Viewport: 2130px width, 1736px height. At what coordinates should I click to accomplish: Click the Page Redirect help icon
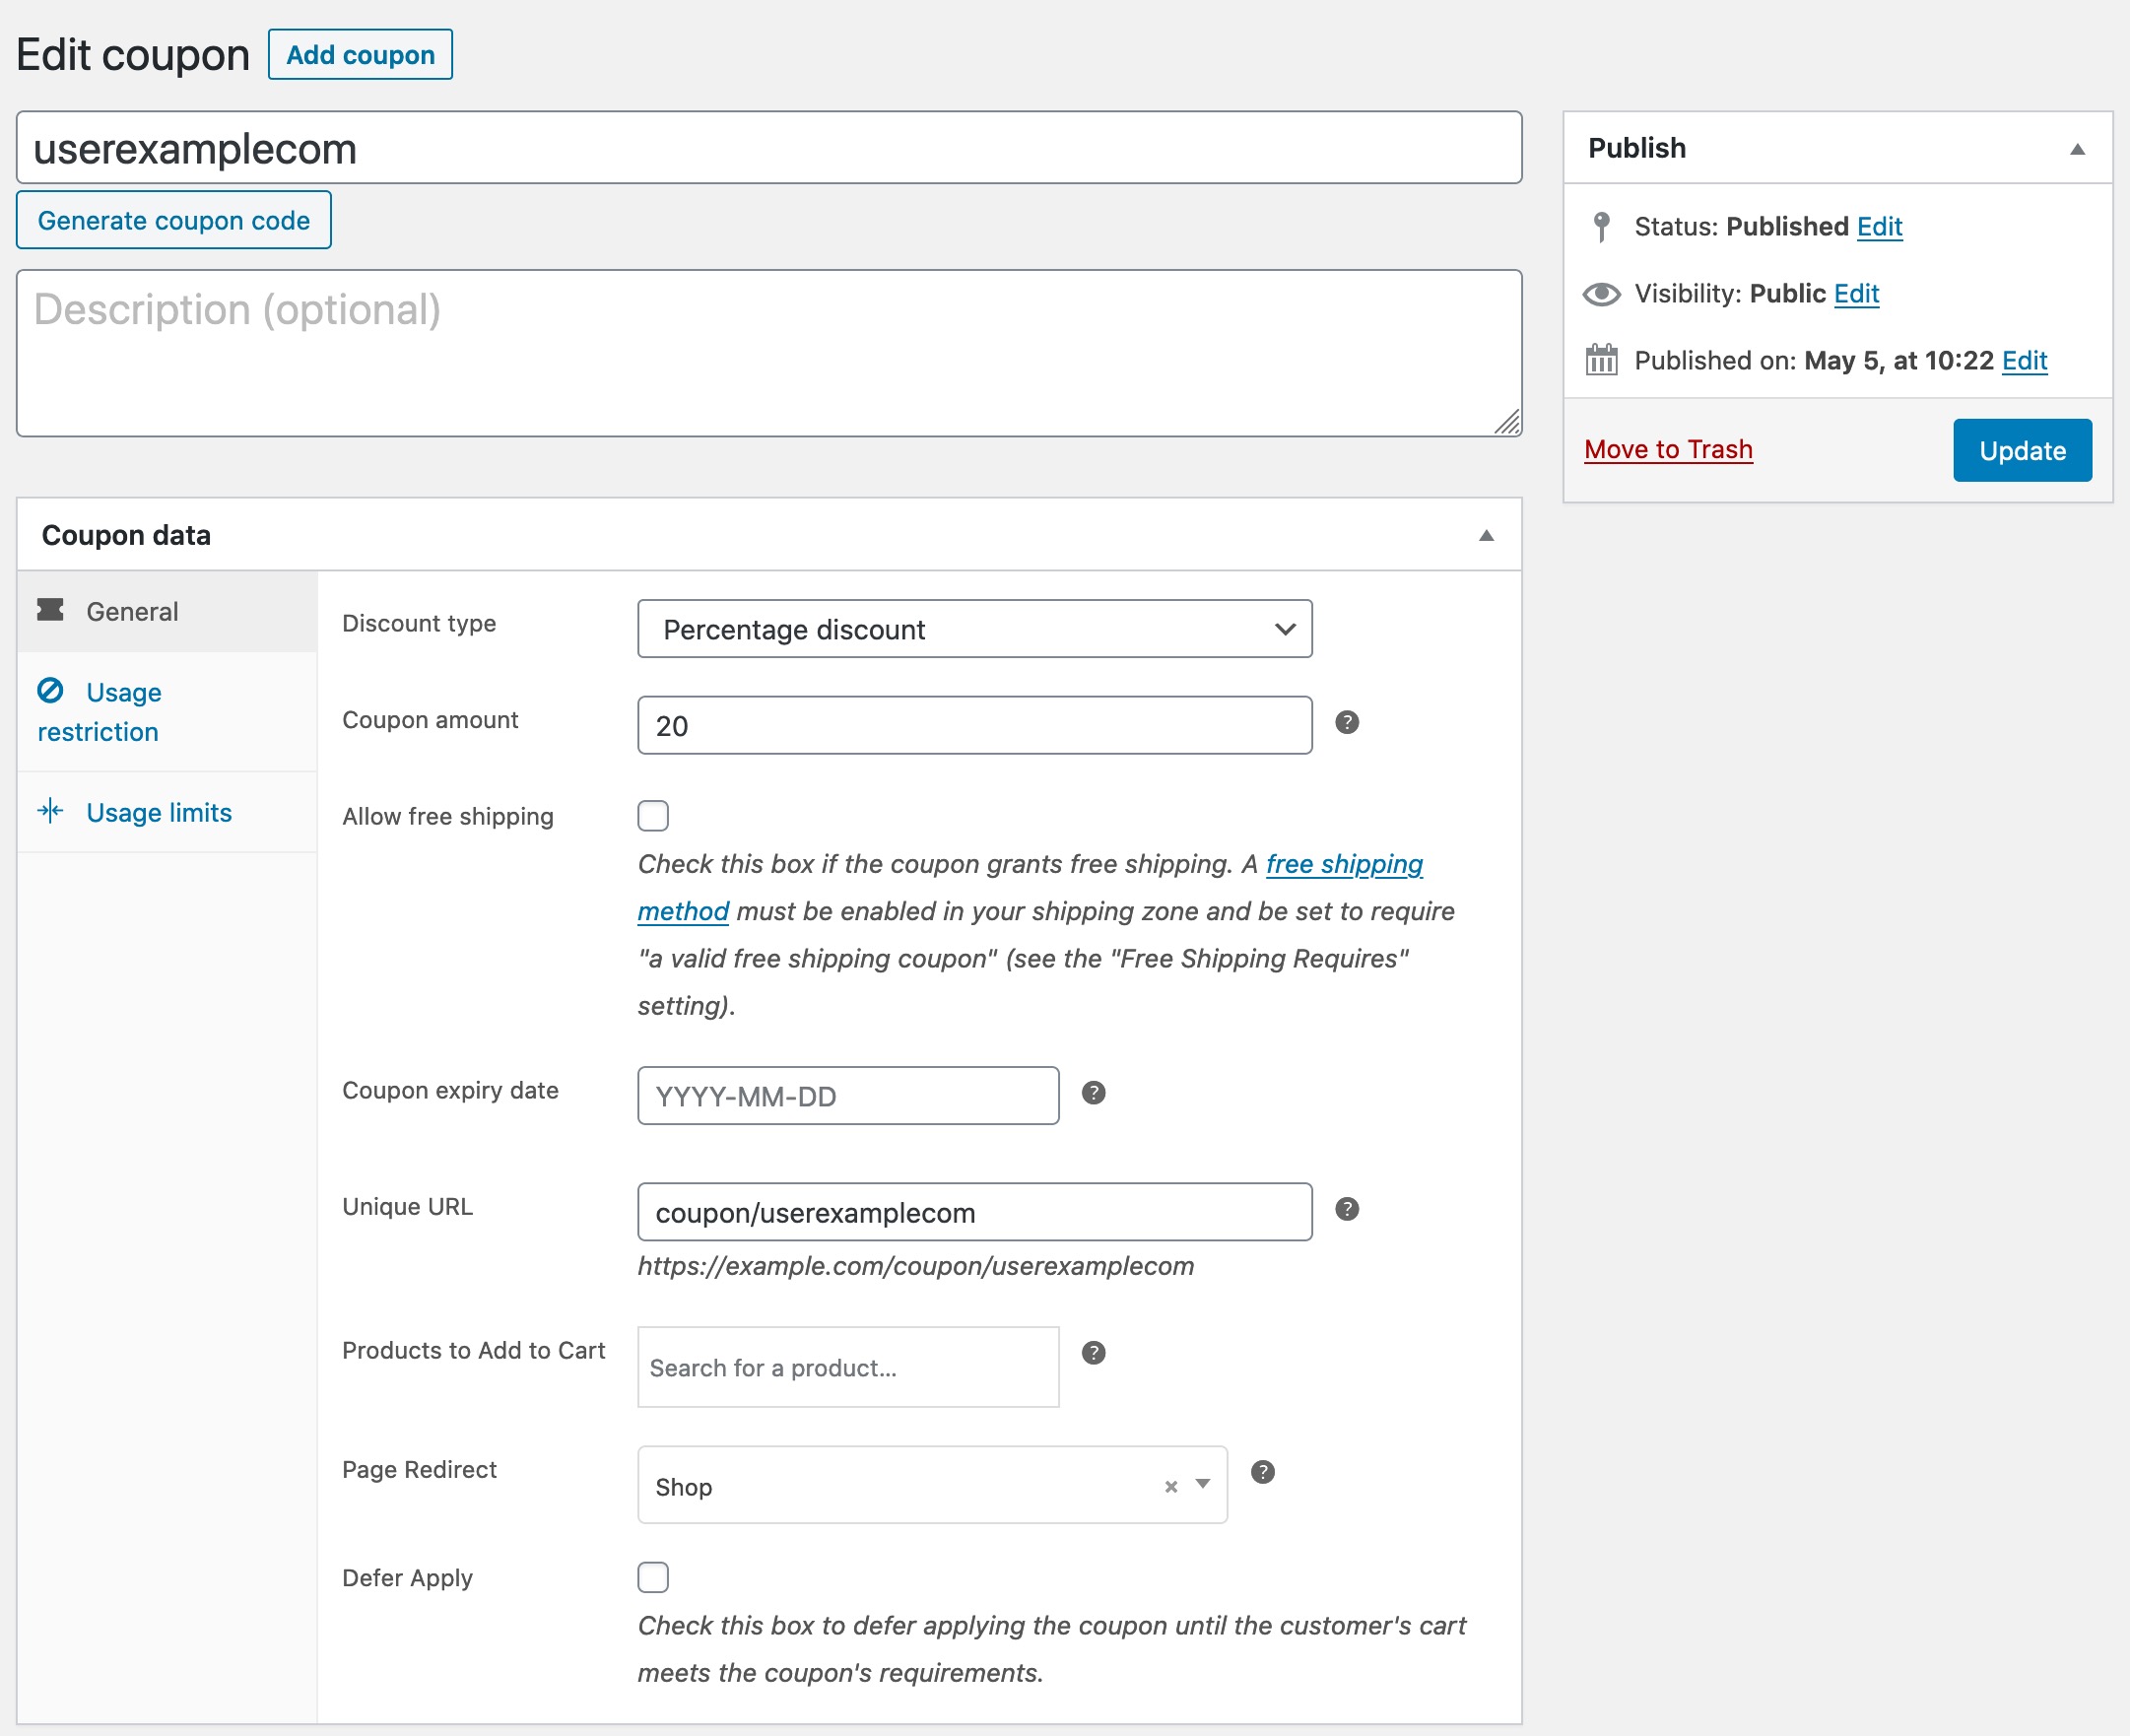pos(1262,1472)
